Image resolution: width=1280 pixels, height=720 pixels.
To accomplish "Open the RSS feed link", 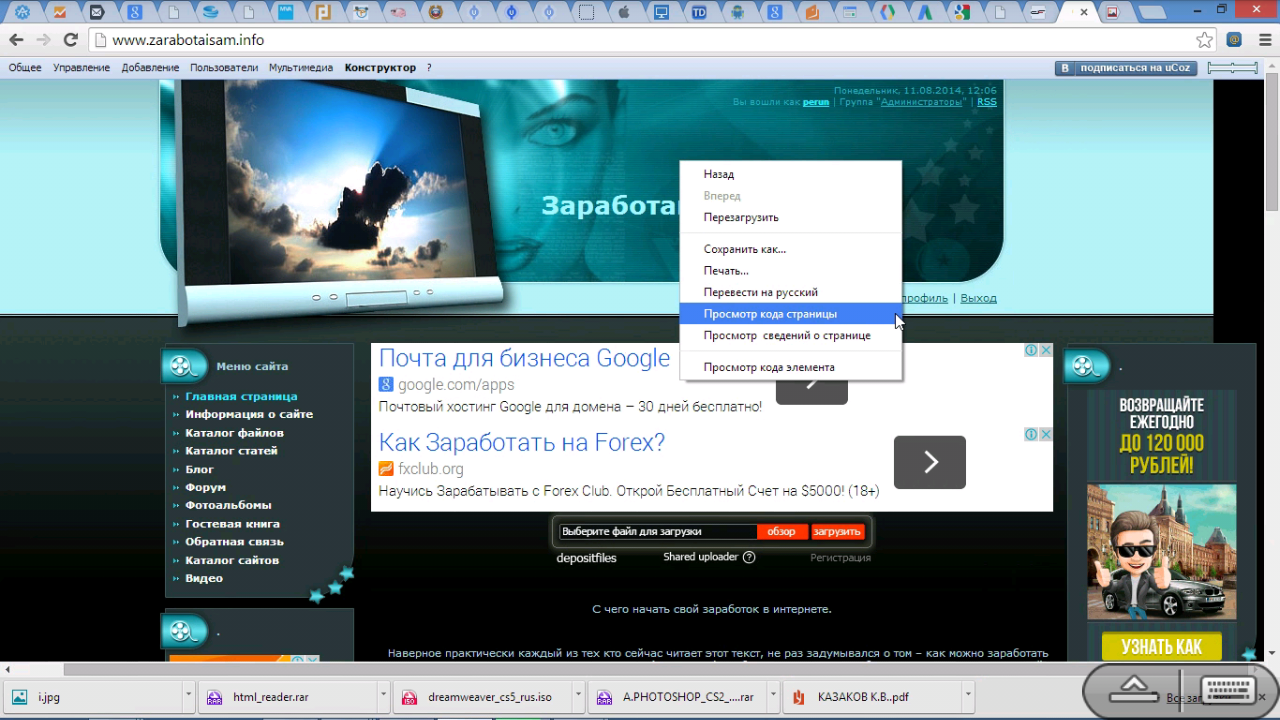I will (x=987, y=102).
